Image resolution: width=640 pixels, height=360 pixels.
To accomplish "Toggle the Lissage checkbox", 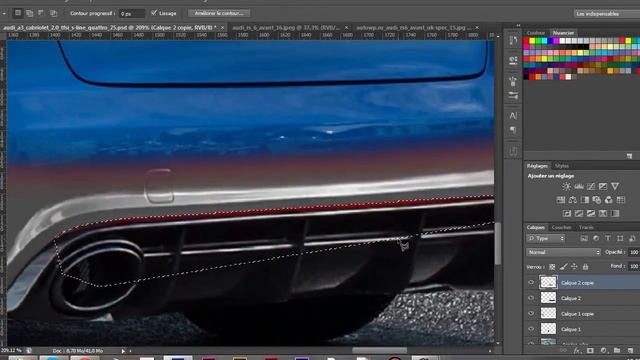I will tap(154, 13).
